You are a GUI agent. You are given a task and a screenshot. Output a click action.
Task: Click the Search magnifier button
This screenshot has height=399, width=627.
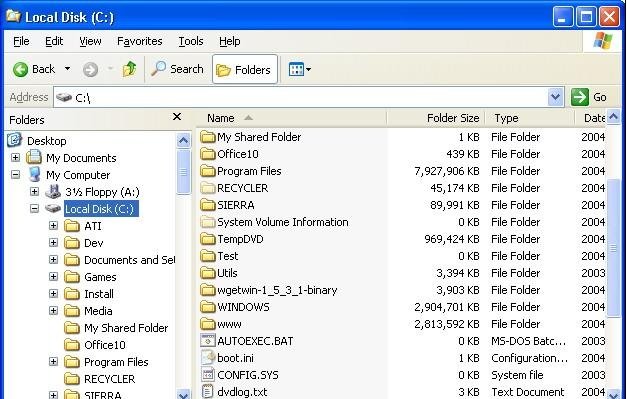point(177,69)
